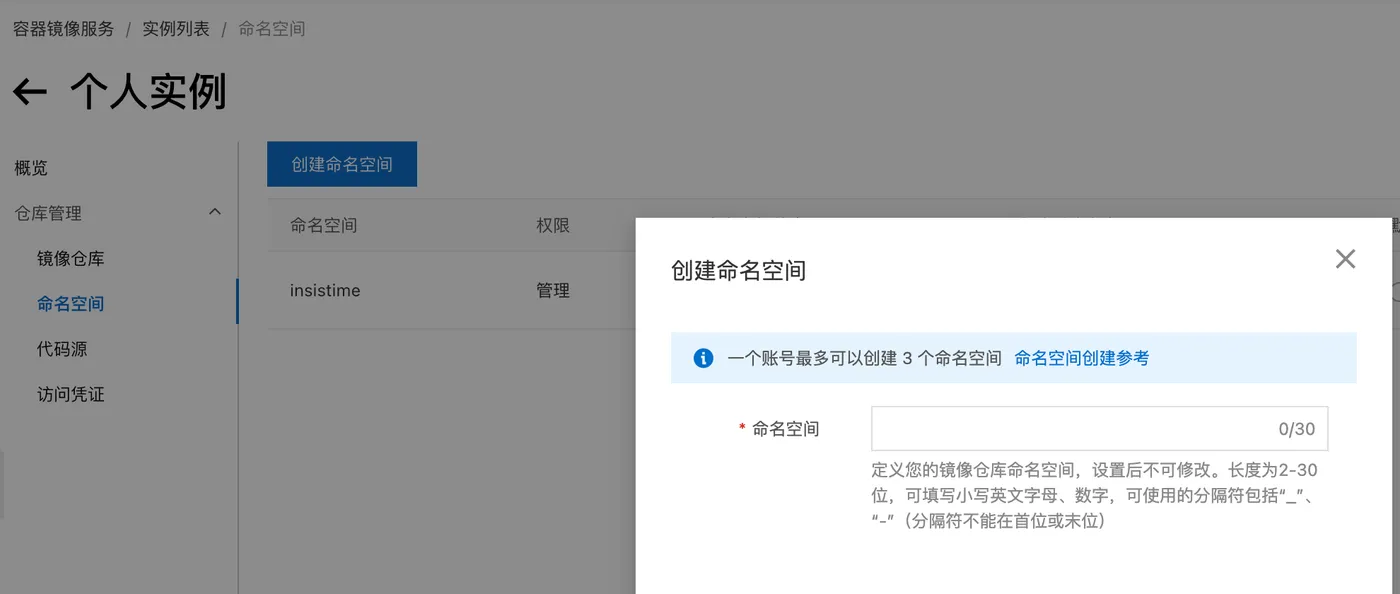This screenshot has width=1400, height=594.
Task: Open 镜像仓库 in the sidebar
Action: point(71,259)
